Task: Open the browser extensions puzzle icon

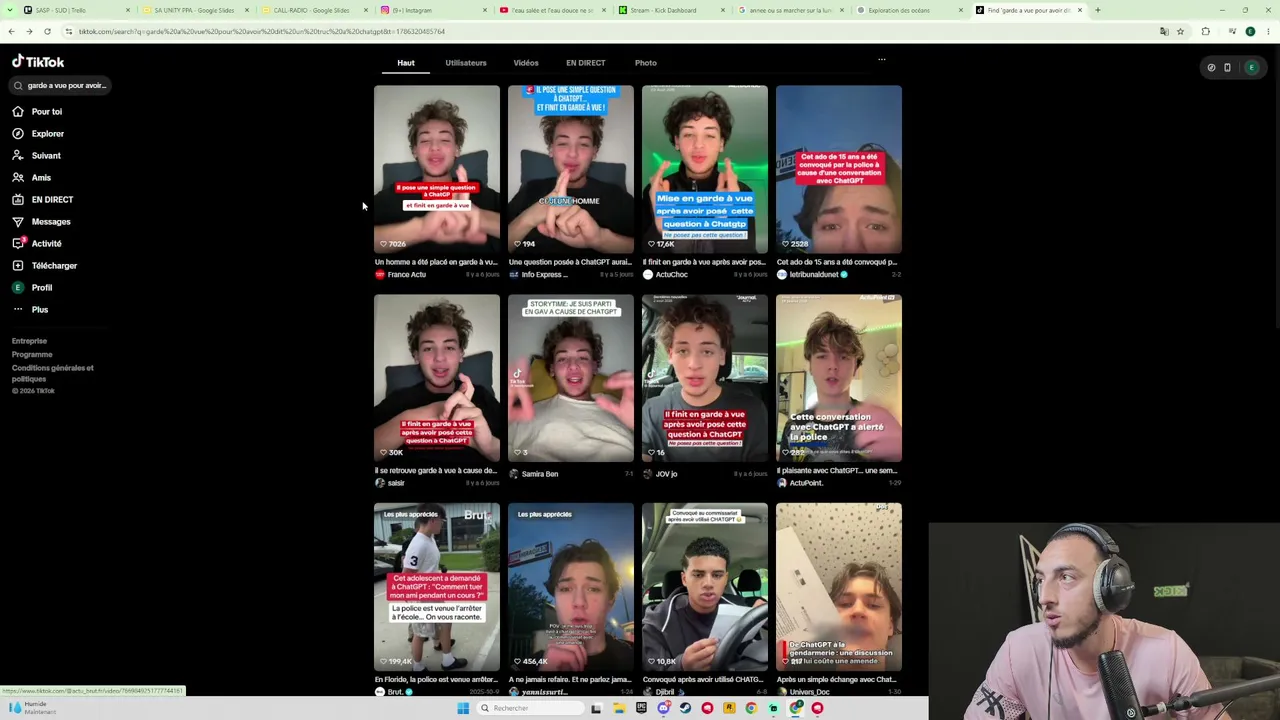Action: tap(1205, 31)
